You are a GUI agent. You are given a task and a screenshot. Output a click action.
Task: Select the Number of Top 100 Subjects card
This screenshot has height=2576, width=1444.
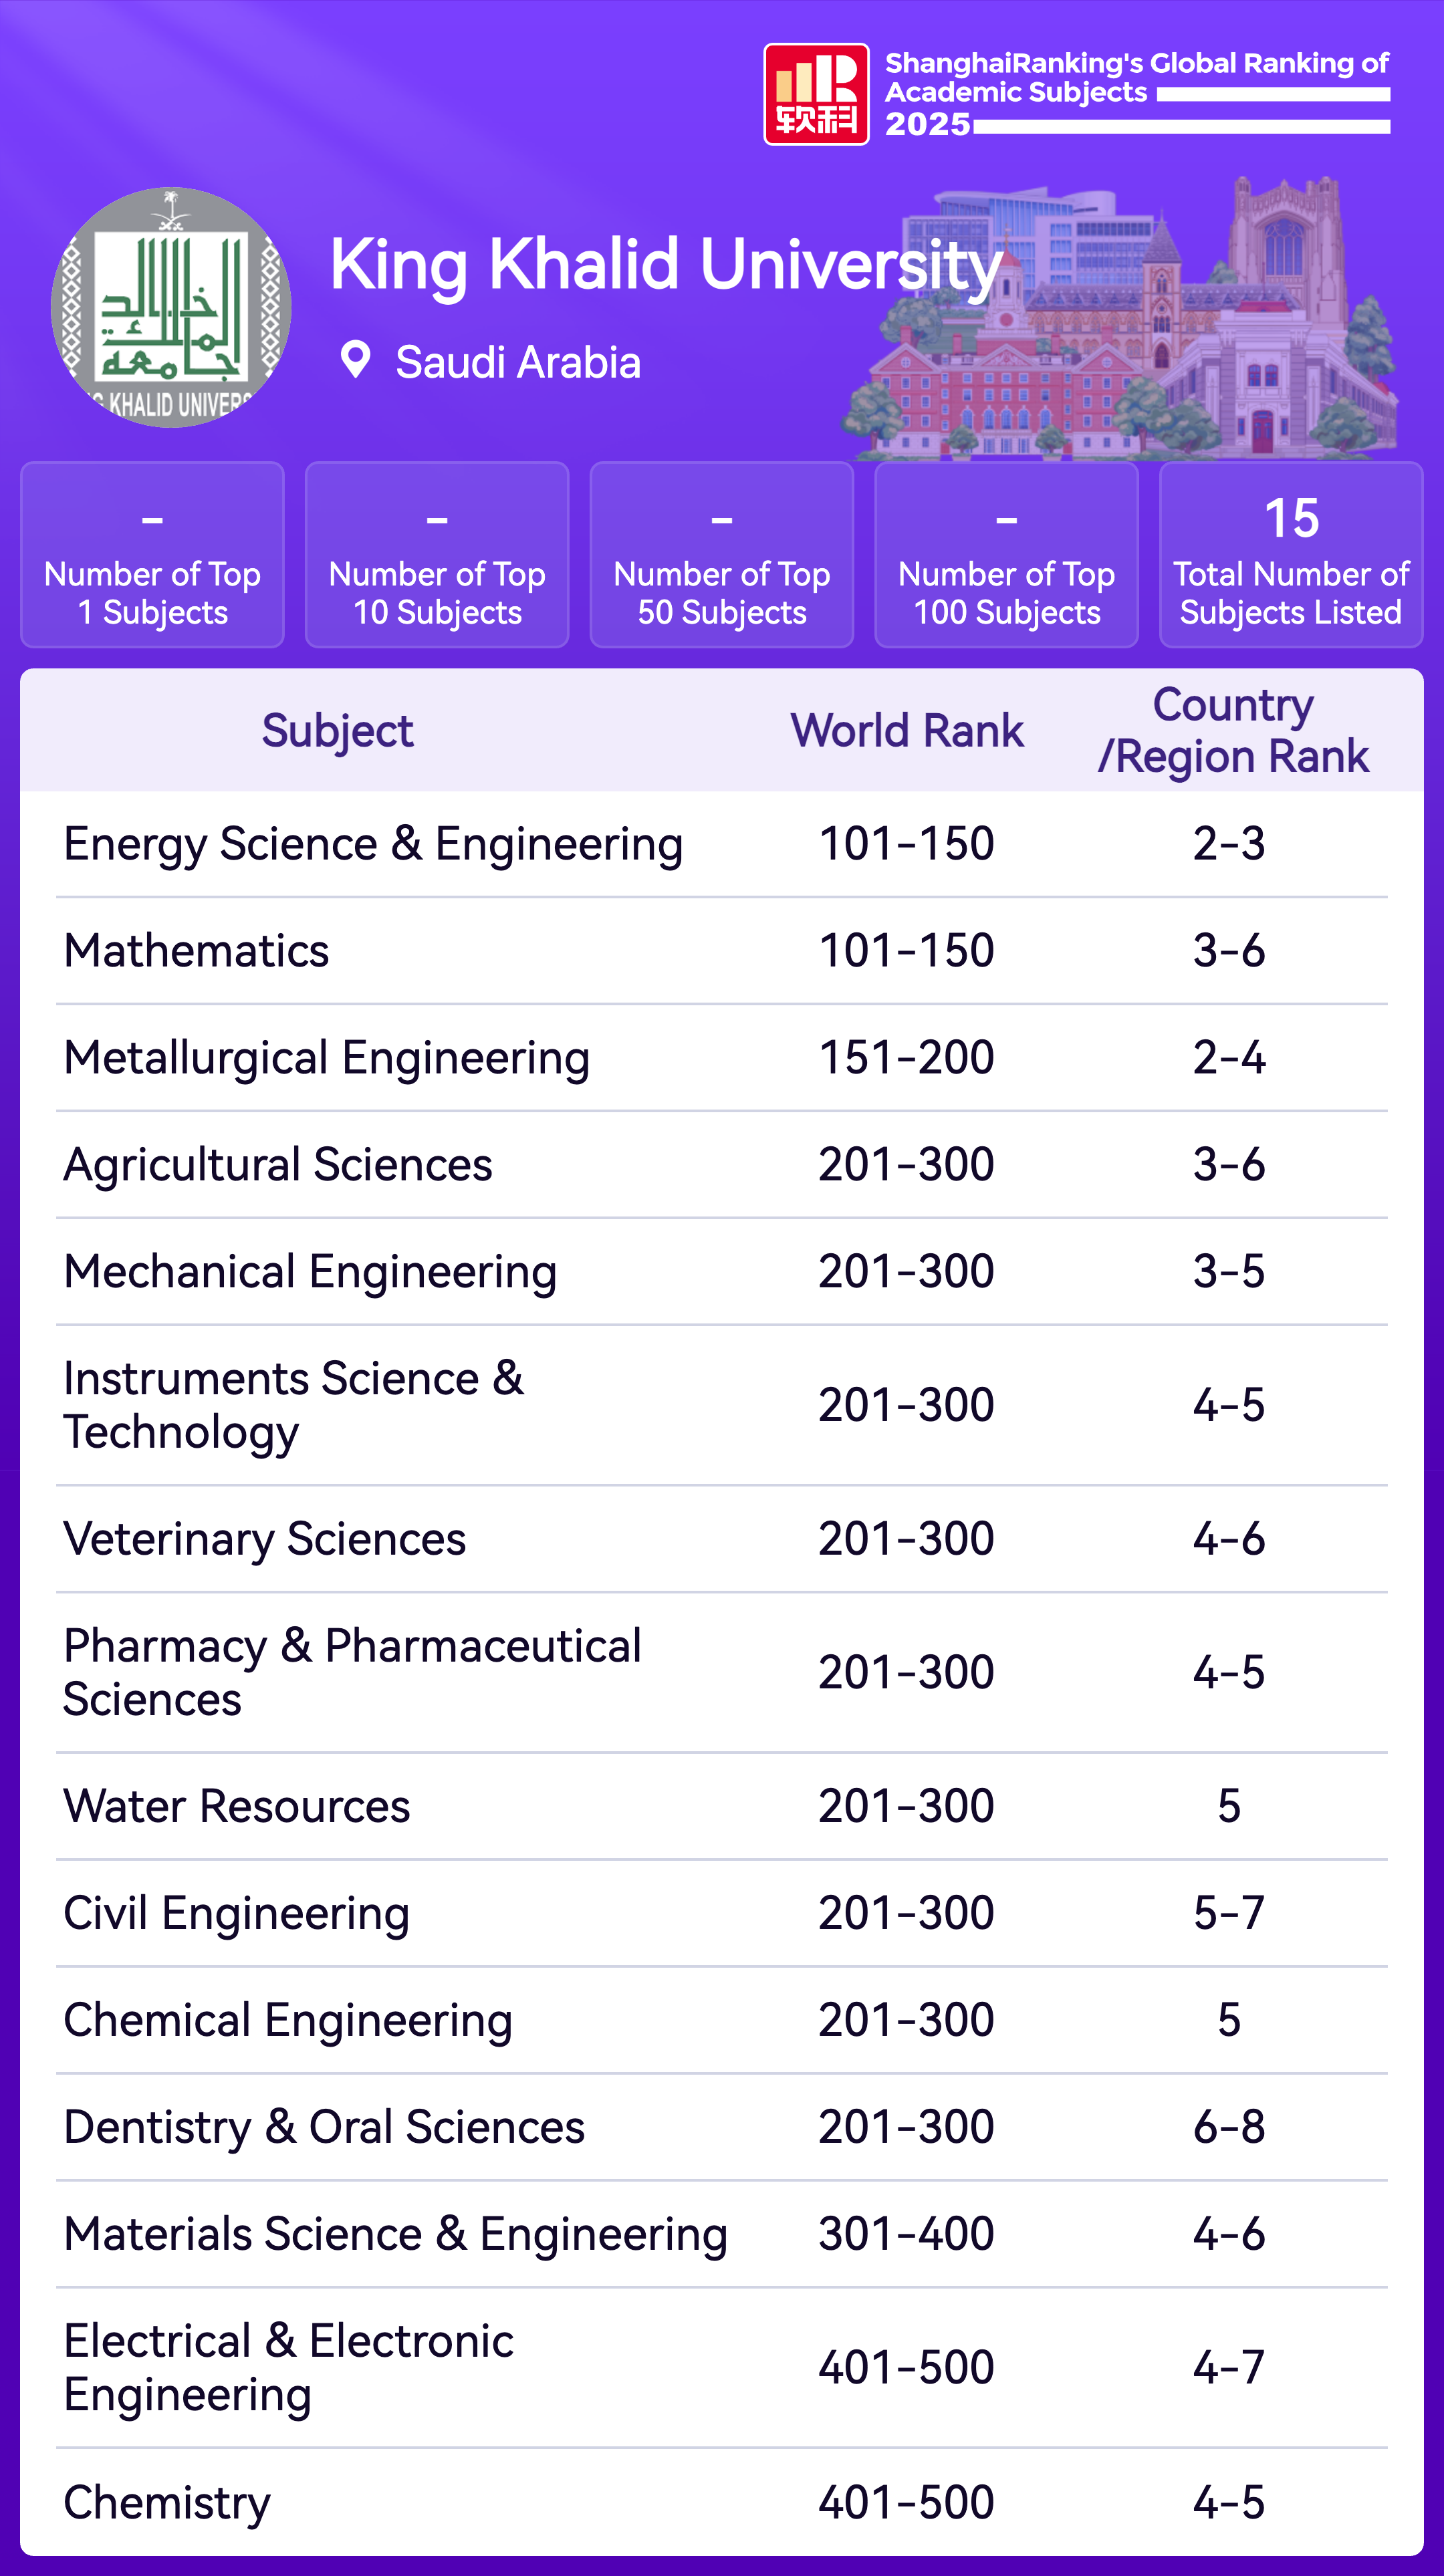(1006, 555)
